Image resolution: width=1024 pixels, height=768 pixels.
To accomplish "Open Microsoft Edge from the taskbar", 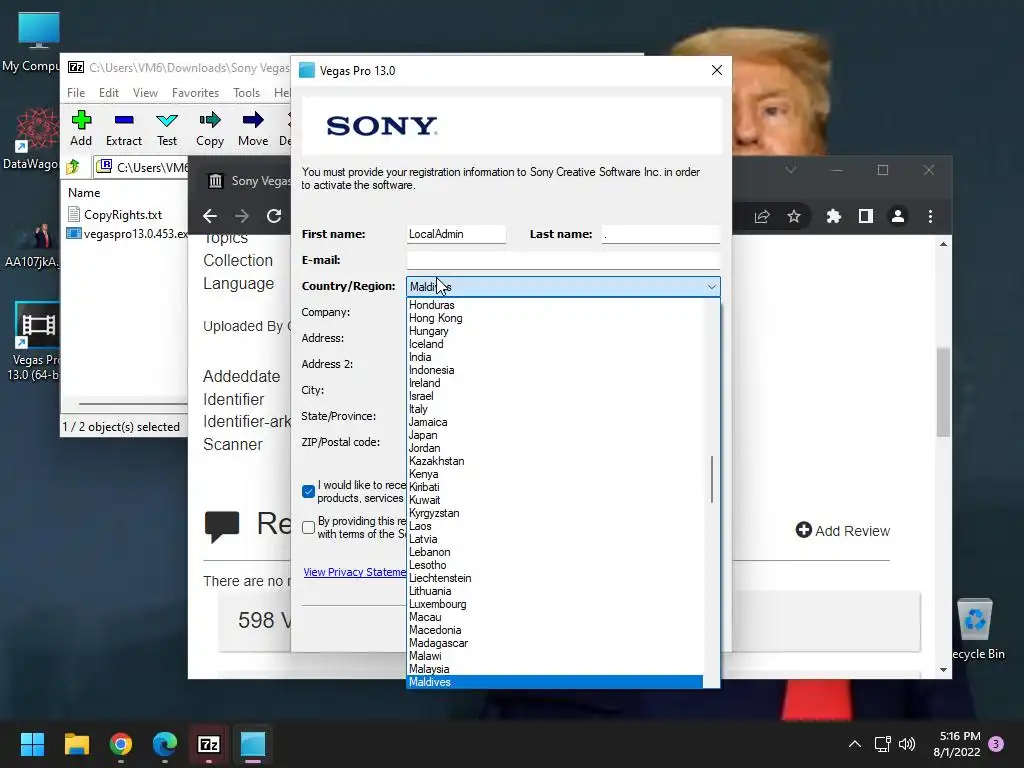I will pos(165,744).
